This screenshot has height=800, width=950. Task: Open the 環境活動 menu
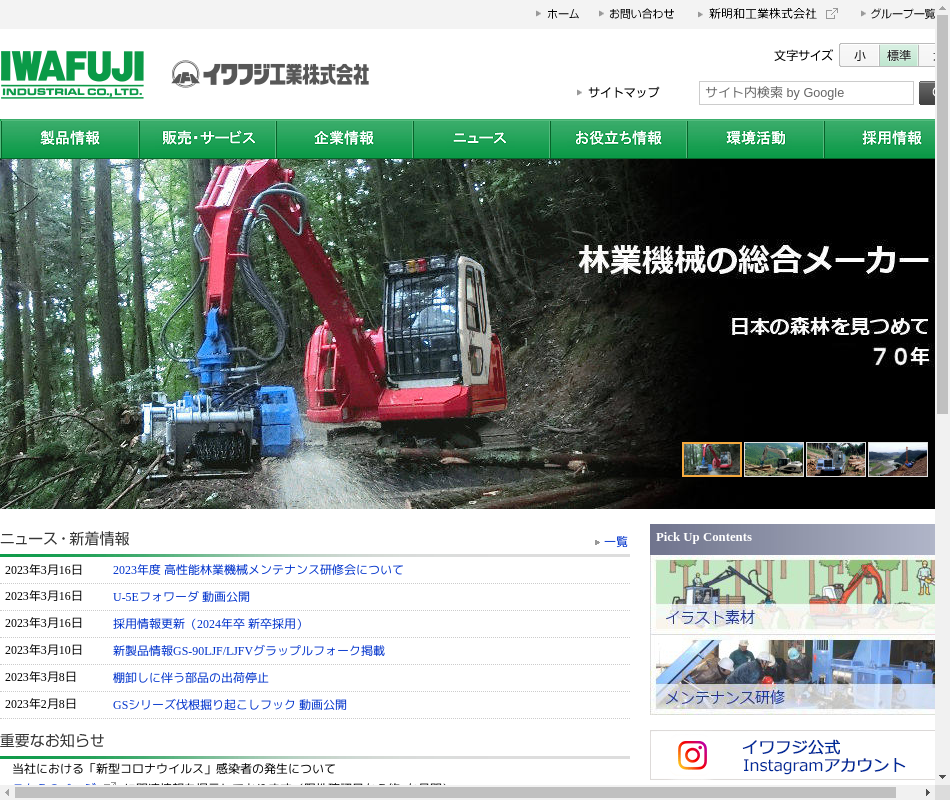756,139
